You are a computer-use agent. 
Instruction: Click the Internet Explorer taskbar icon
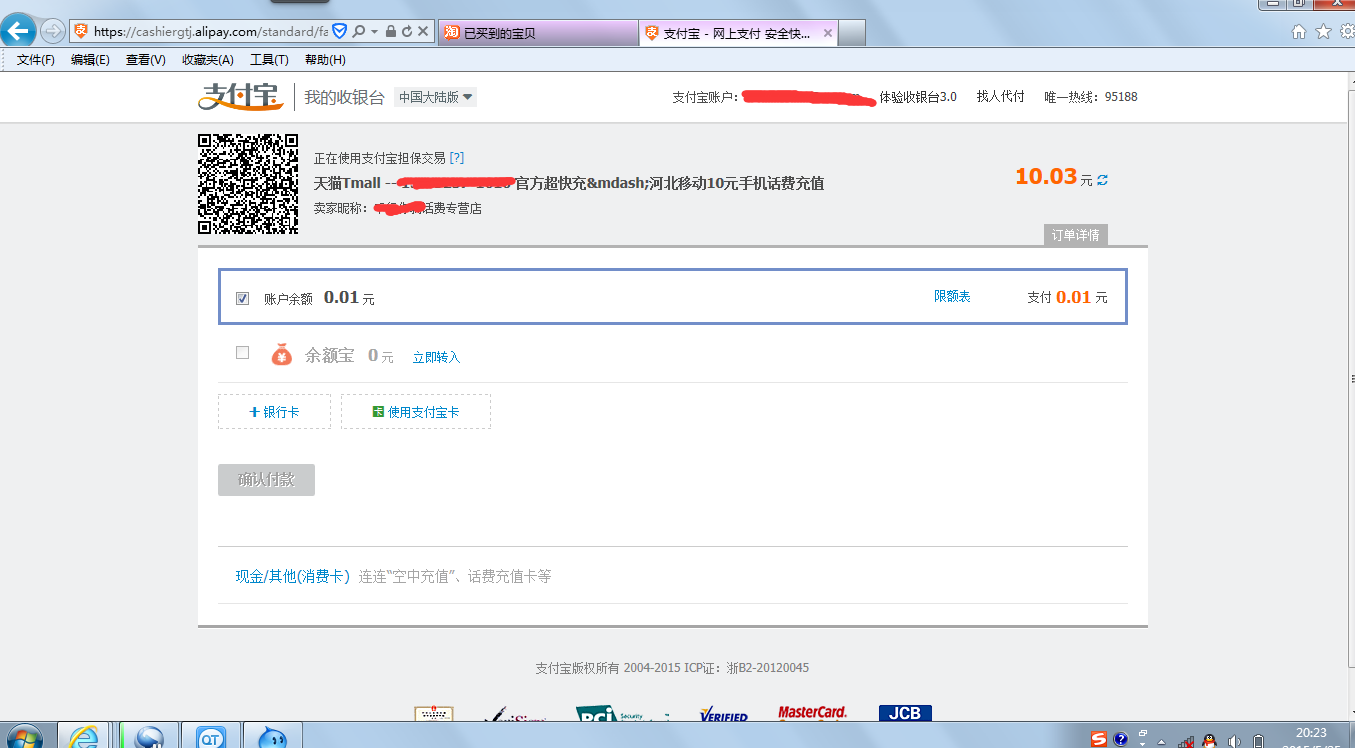(85, 737)
